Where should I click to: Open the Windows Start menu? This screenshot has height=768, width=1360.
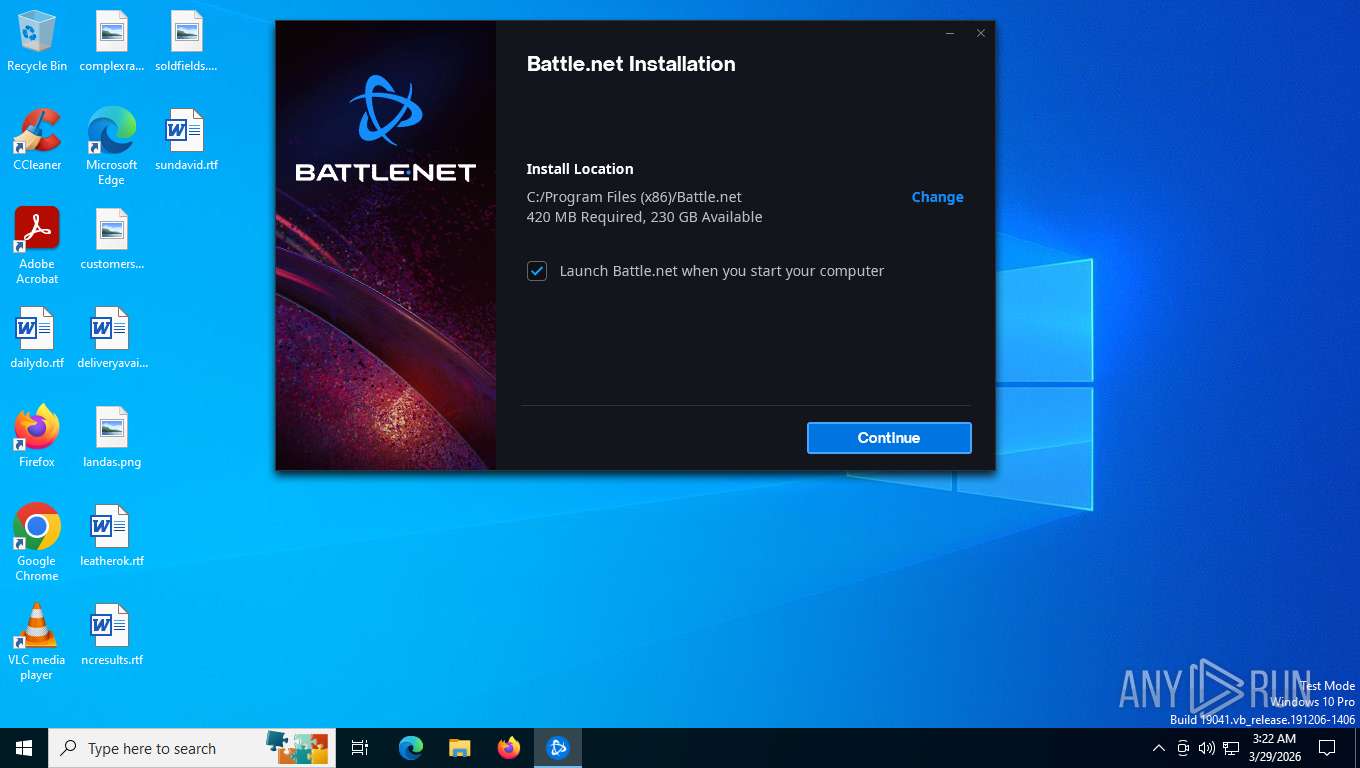[24, 748]
